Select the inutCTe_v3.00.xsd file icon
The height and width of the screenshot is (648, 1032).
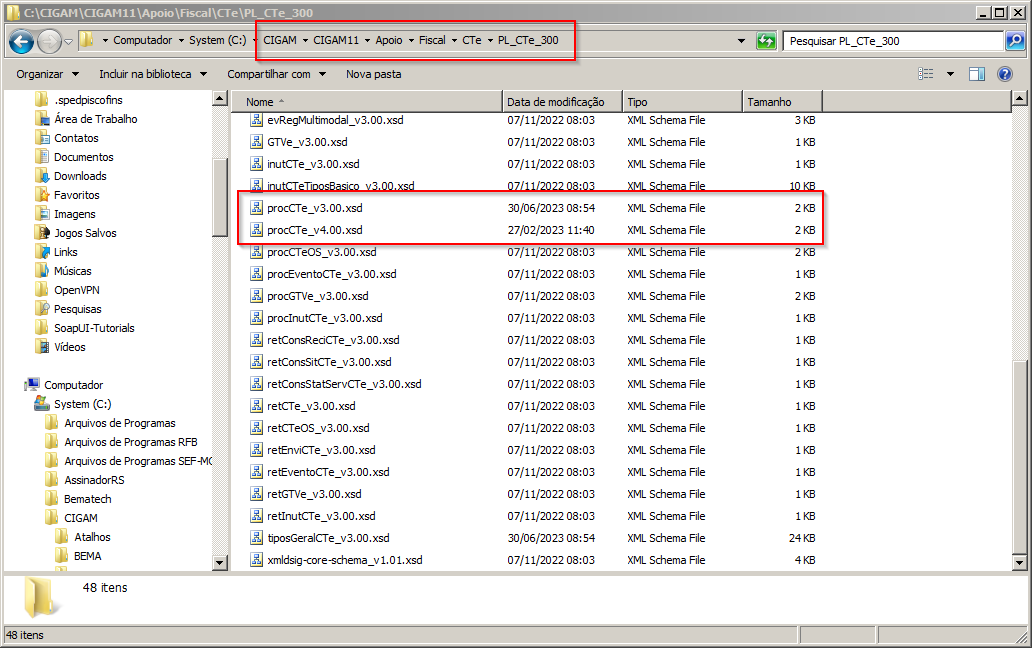(257, 164)
